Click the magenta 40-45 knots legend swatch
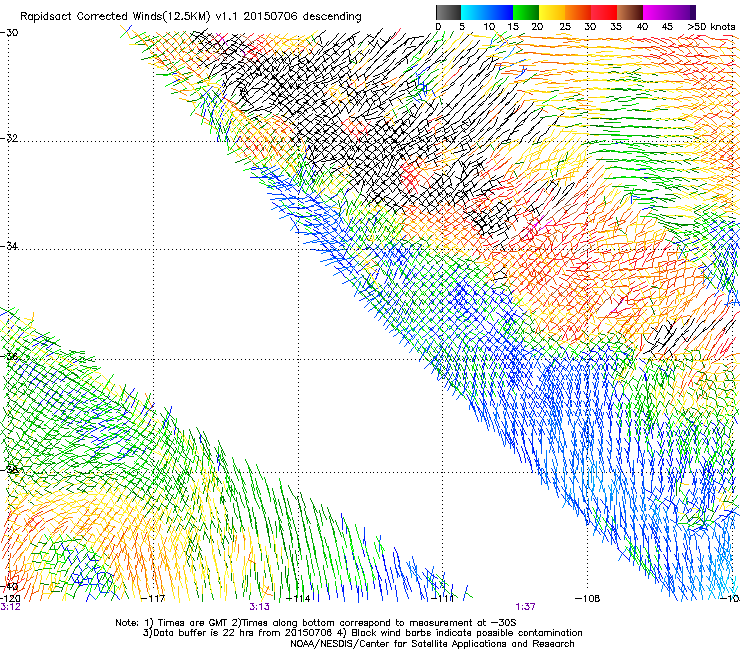The height and width of the screenshot is (650, 740). click(x=656, y=12)
